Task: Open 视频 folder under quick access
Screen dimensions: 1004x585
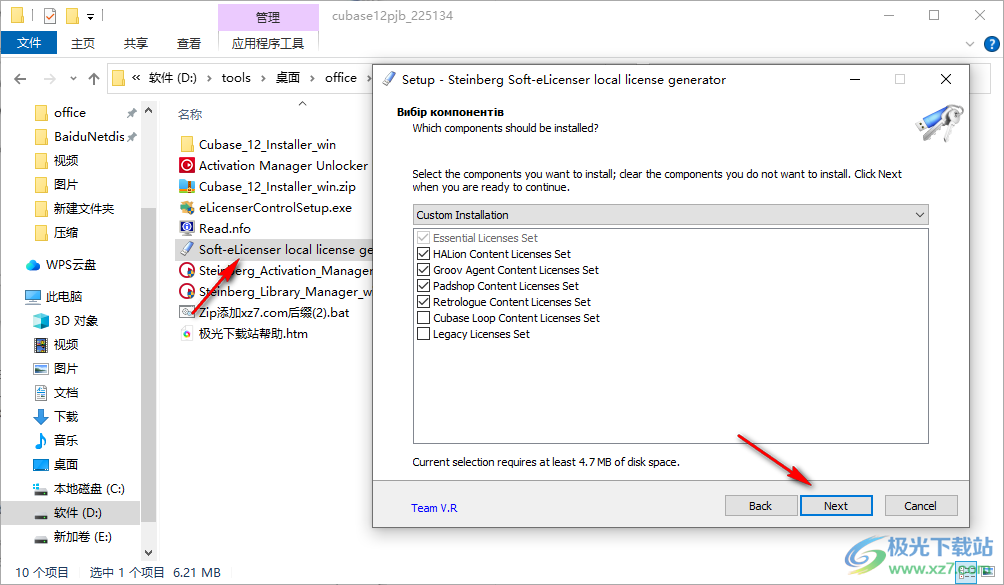Action: (x=66, y=161)
